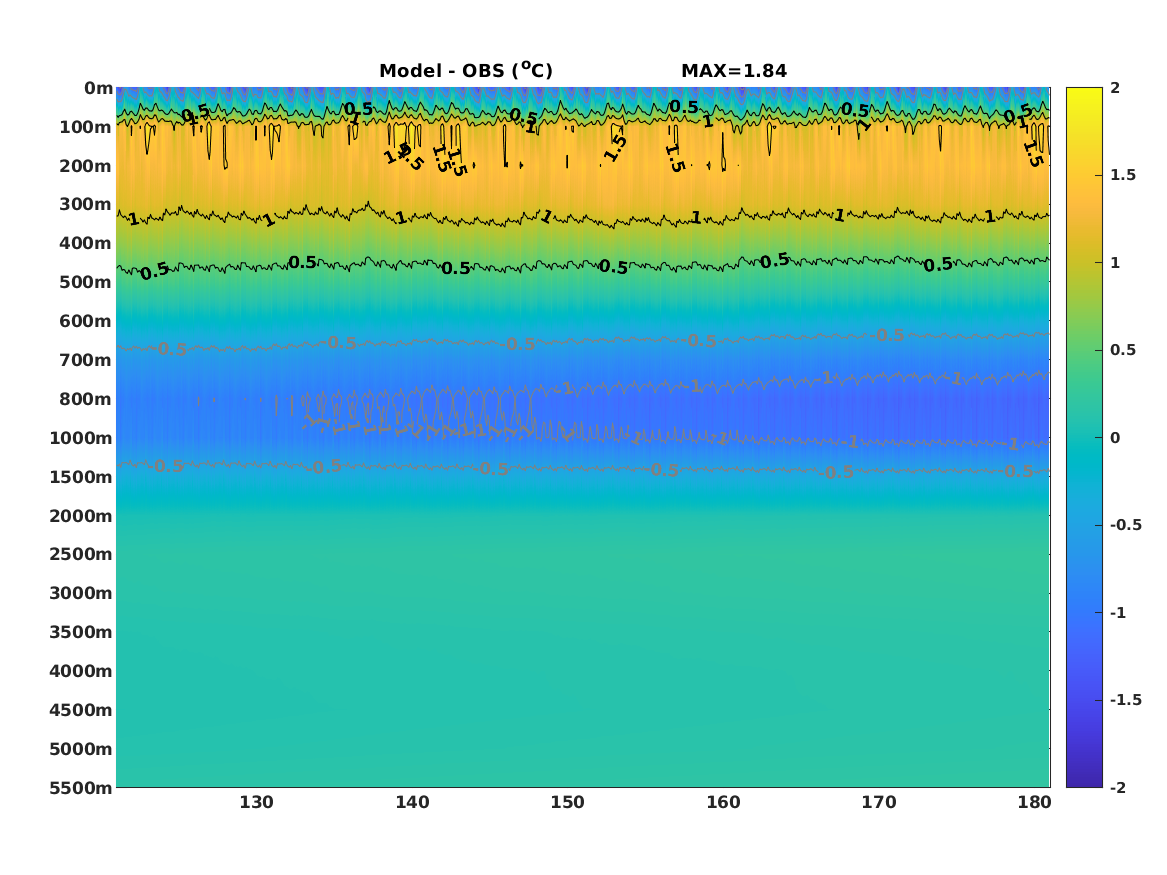The image size is (1167, 875).
Task: Select the '1000m' depth tick label
Action: (81, 438)
